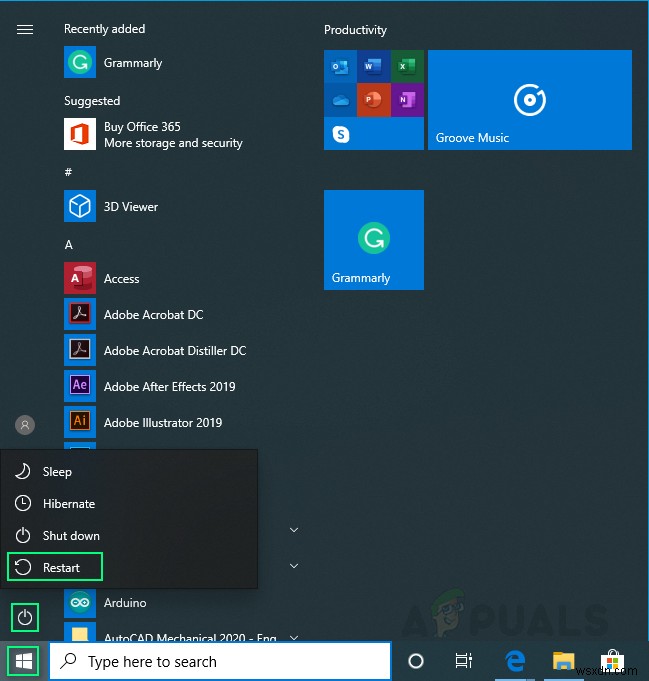Choose Sleep in the power menu

[x=129, y=472]
